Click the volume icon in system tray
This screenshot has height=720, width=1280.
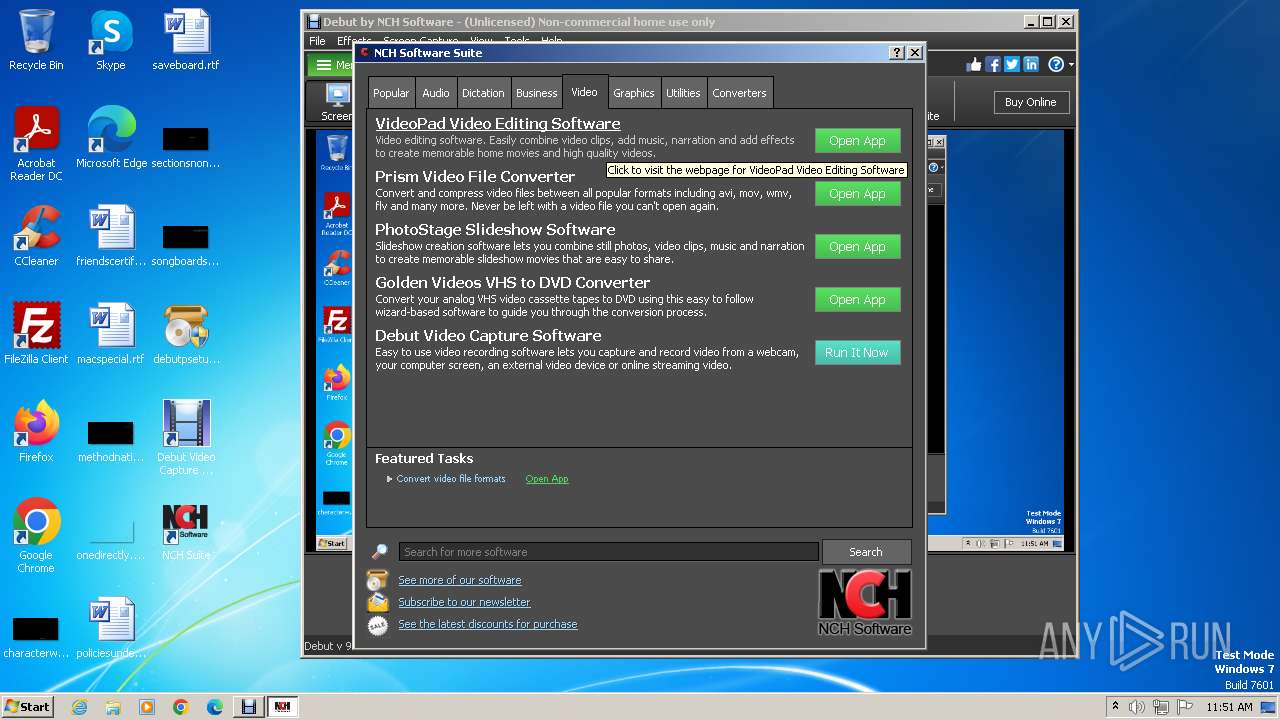pos(1137,707)
